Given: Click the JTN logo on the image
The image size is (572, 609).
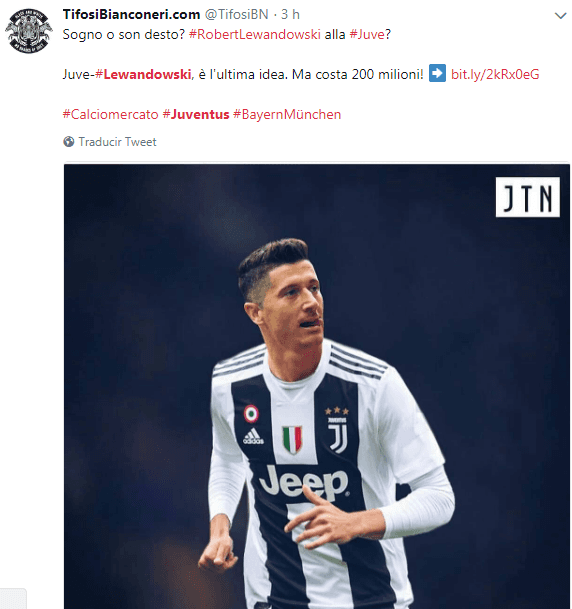Looking at the screenshot, I should (x=527, y=197).
